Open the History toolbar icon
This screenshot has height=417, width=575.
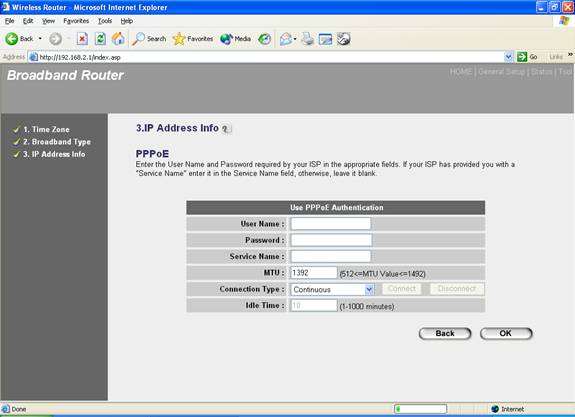click(x=264, y=39)
